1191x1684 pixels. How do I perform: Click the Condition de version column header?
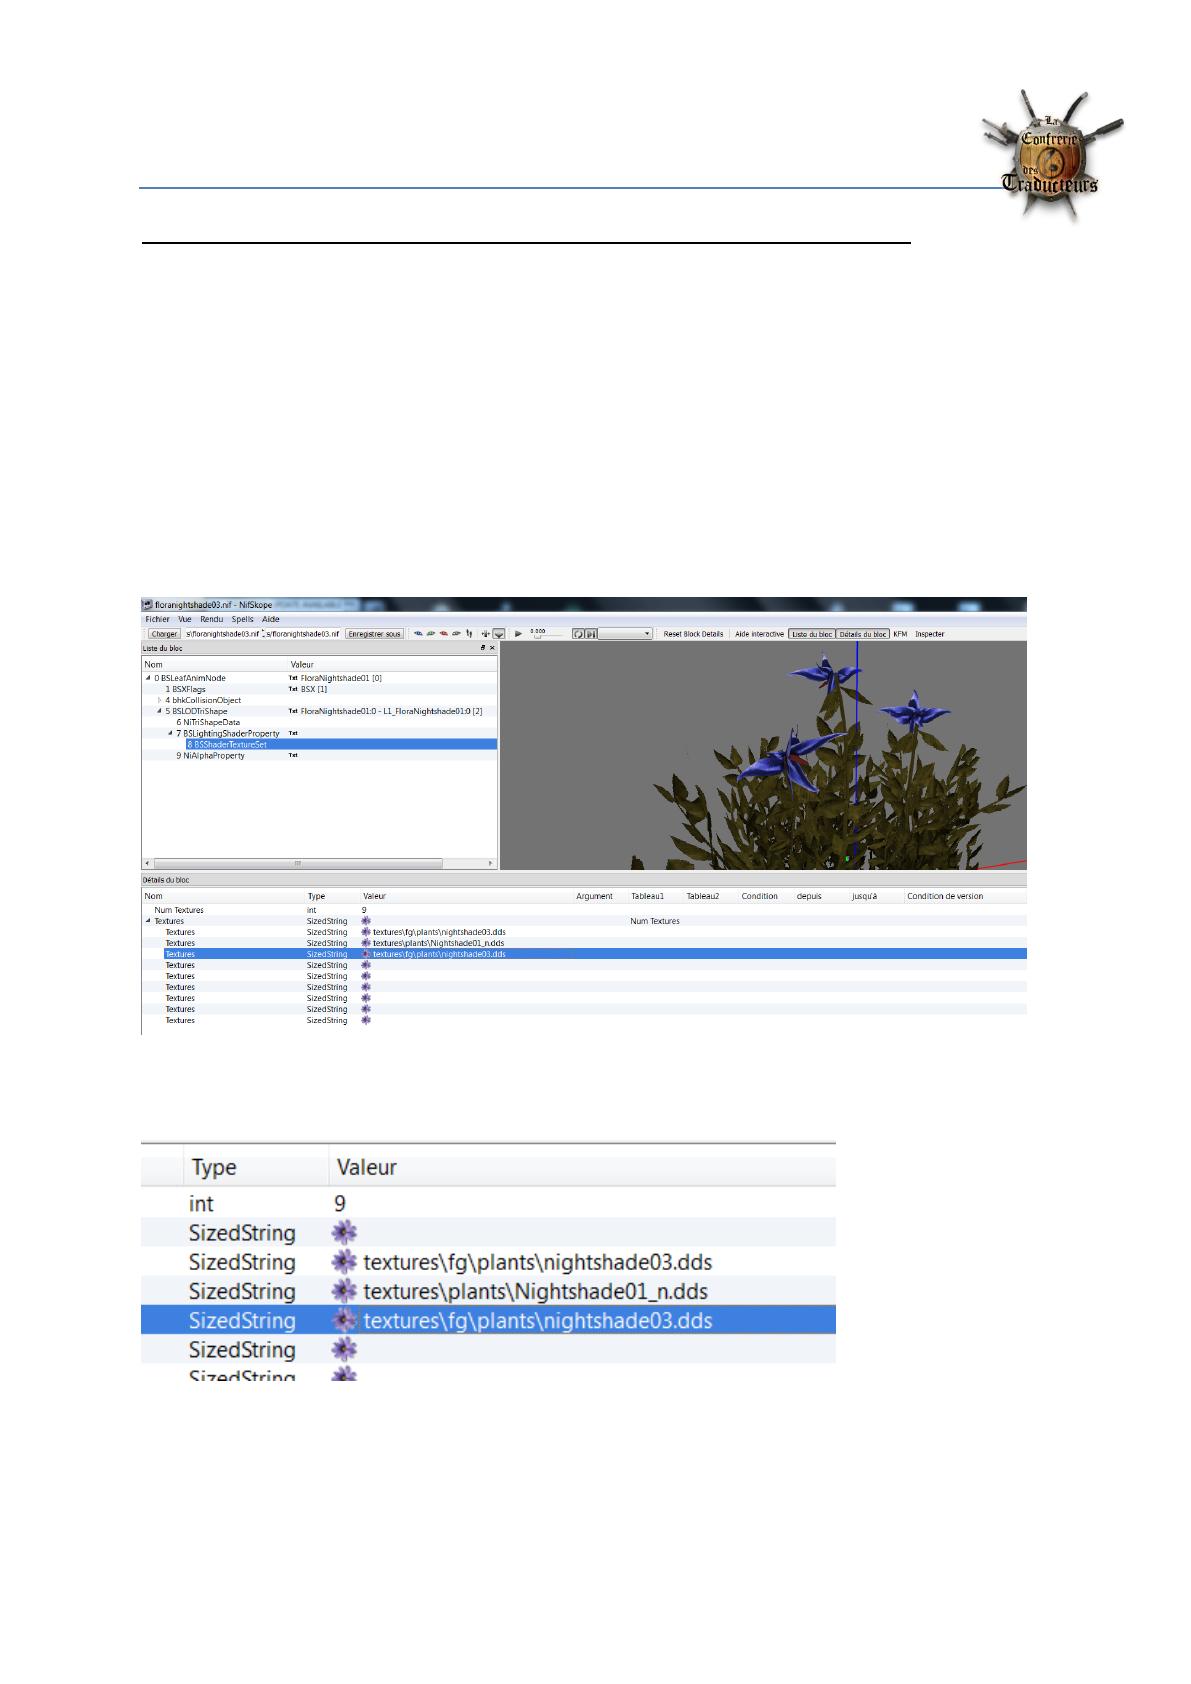click(945, 896)
